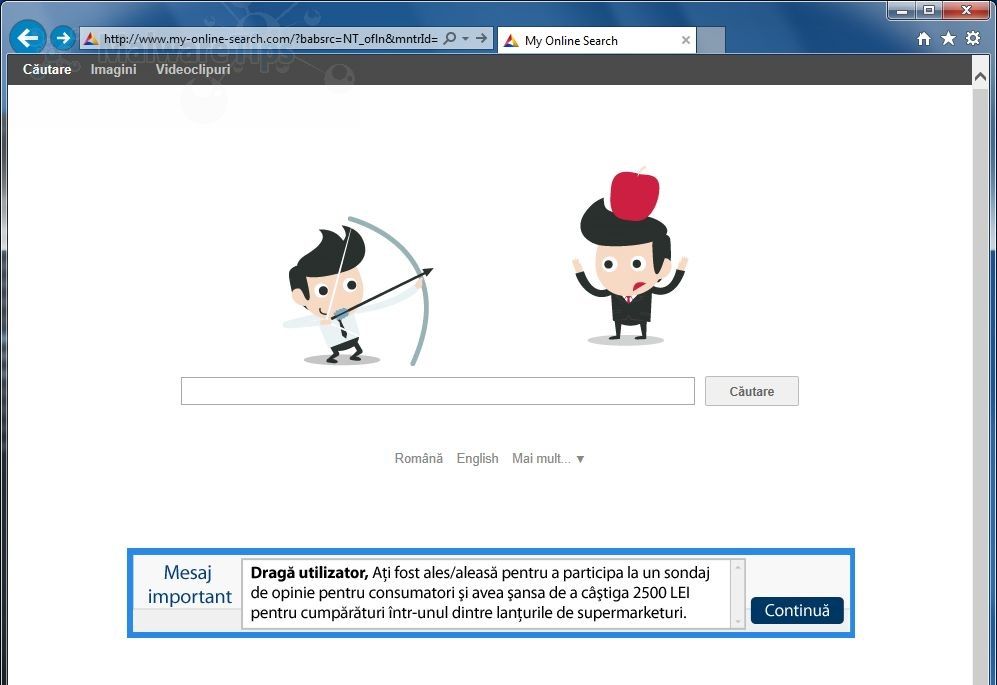Click the Dragă utilizator message text
This screenshot has width=997, height=685.
point(480,593)
